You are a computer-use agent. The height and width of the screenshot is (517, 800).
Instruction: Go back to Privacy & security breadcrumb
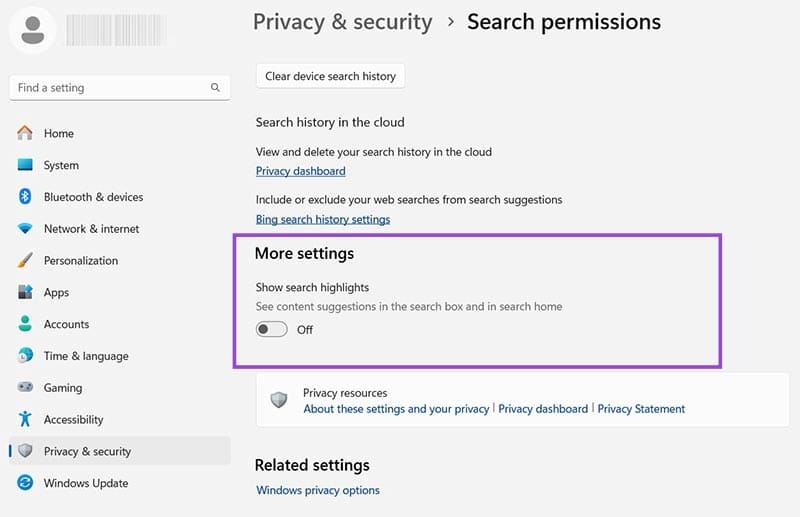pos(342,22)
